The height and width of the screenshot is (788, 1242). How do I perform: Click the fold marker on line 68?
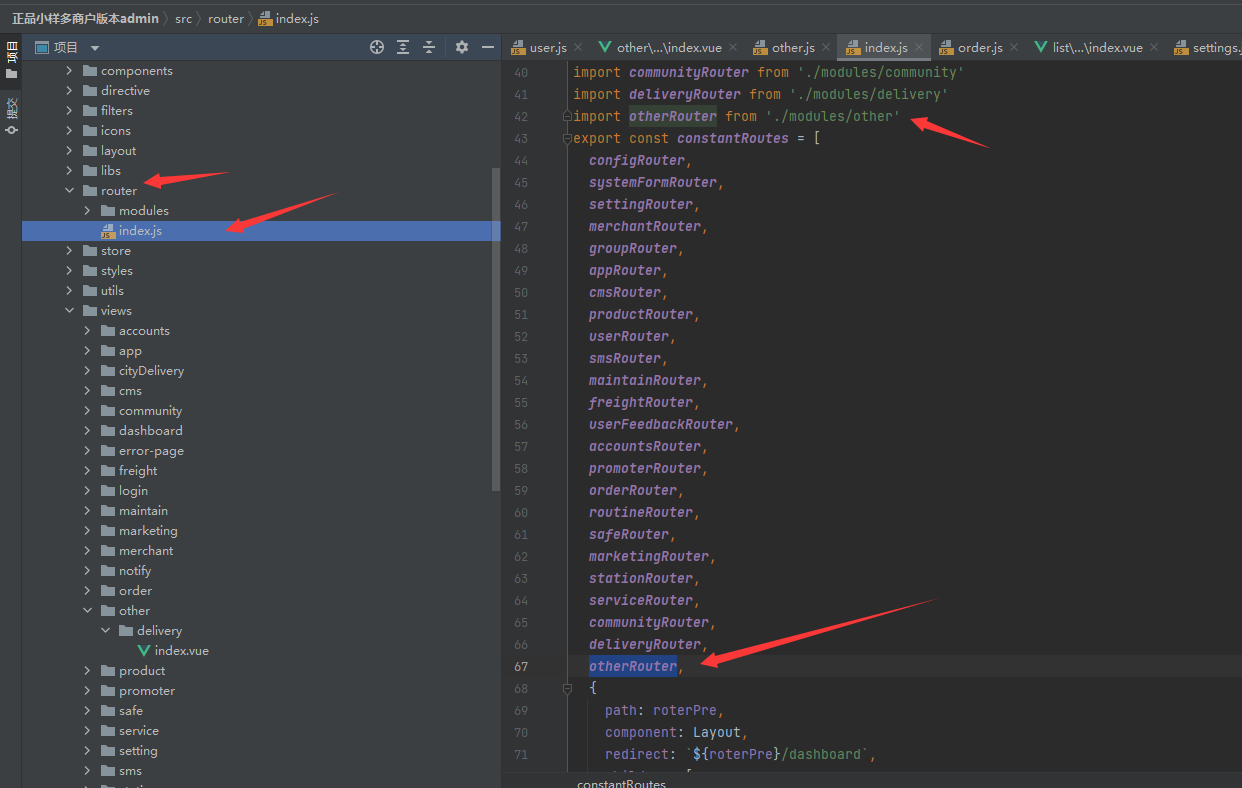pyautogui.click(x=565, y=689)
